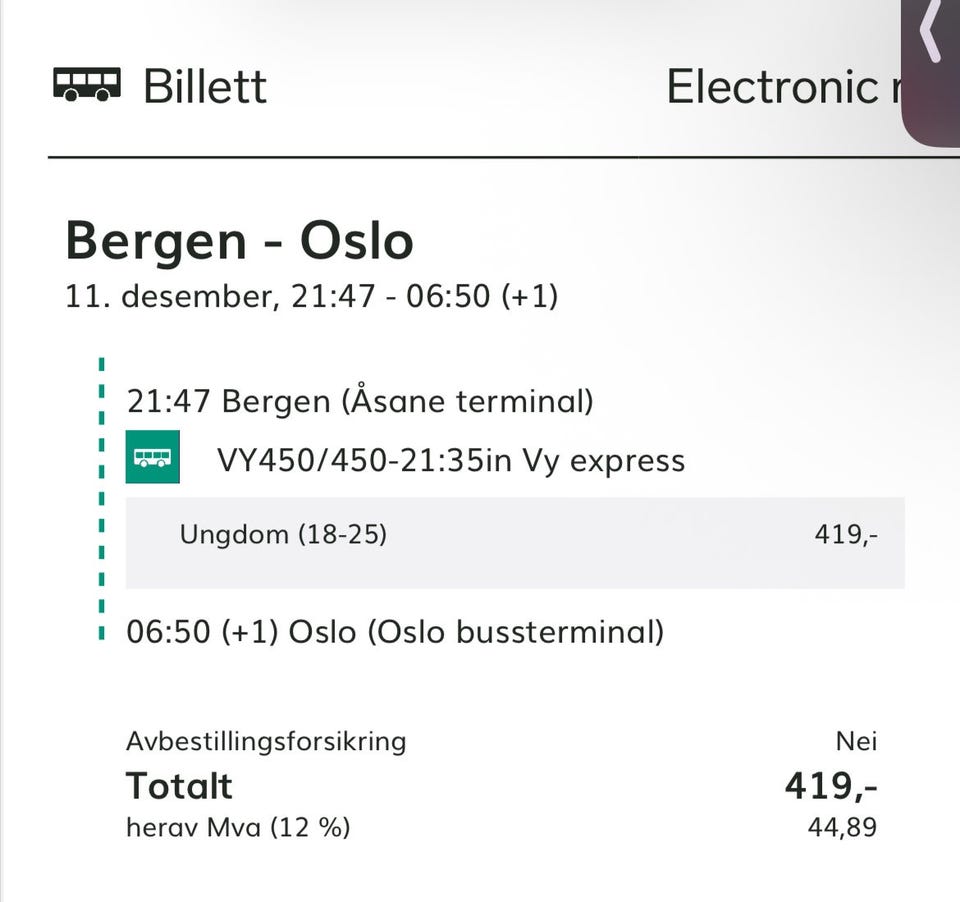Screen dimensions: 960x902
Task: Click the green dotted route timeline
Action: [102, 500]
